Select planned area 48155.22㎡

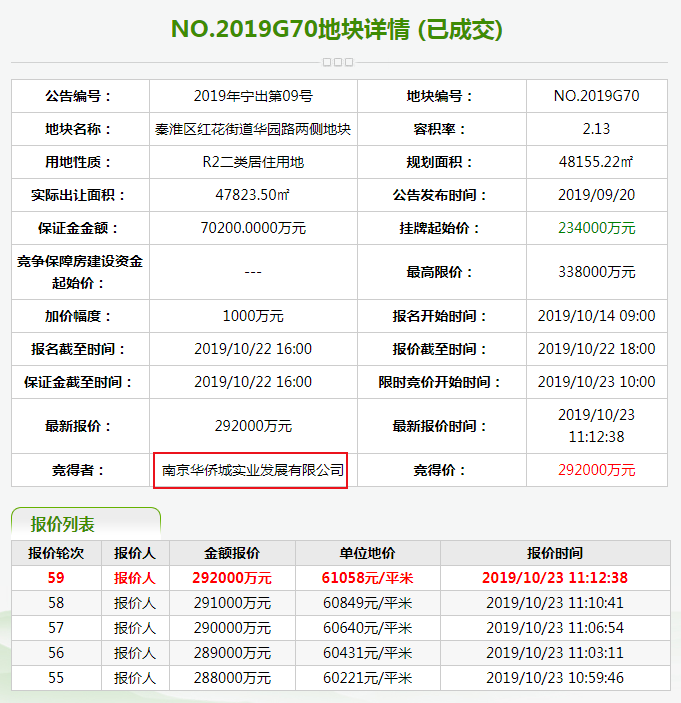tap(596, 162)
